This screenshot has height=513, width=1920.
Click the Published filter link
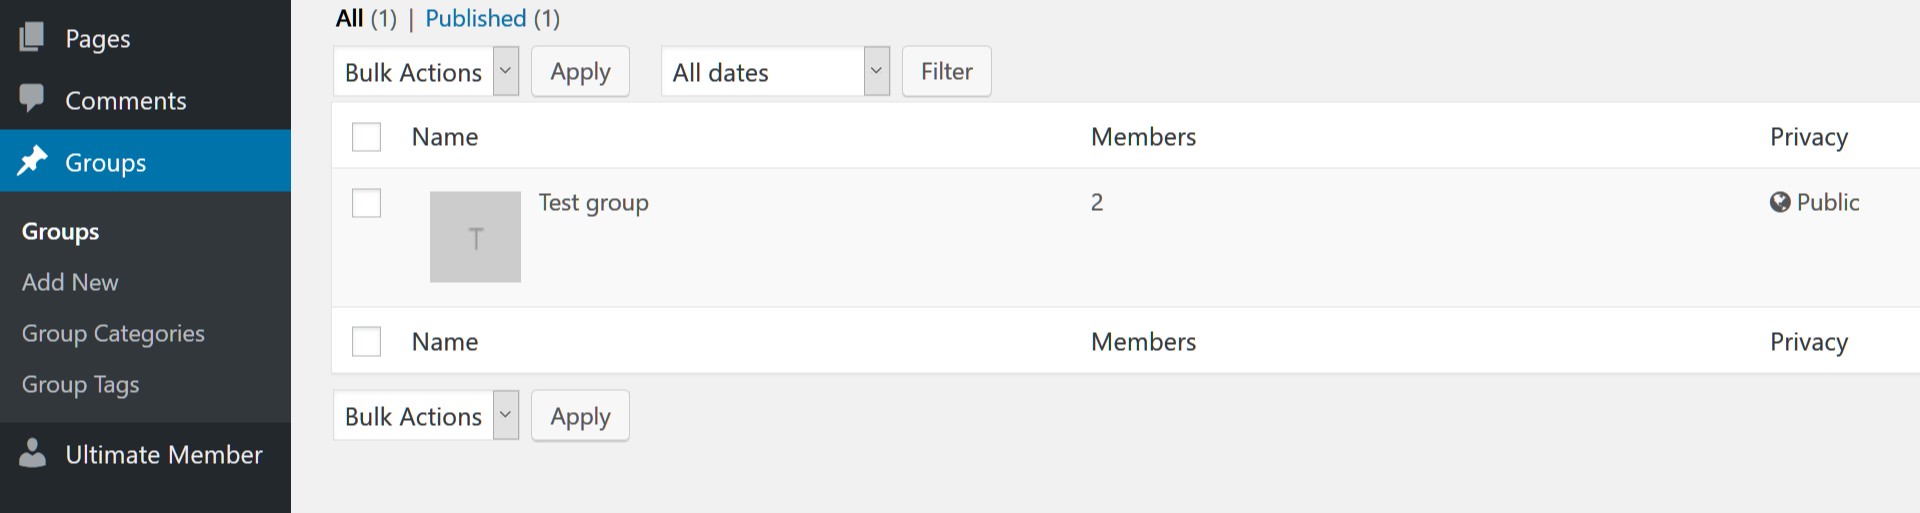[475, 18]
